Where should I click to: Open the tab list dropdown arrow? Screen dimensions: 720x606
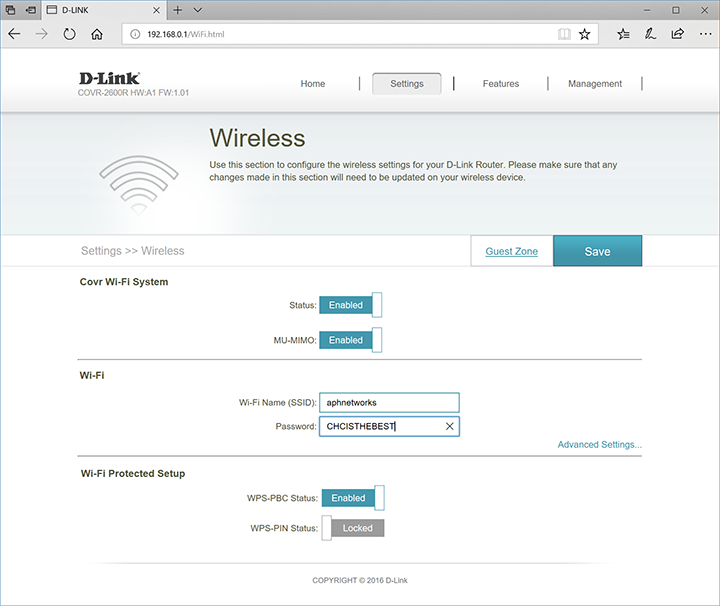pos(198,9)
